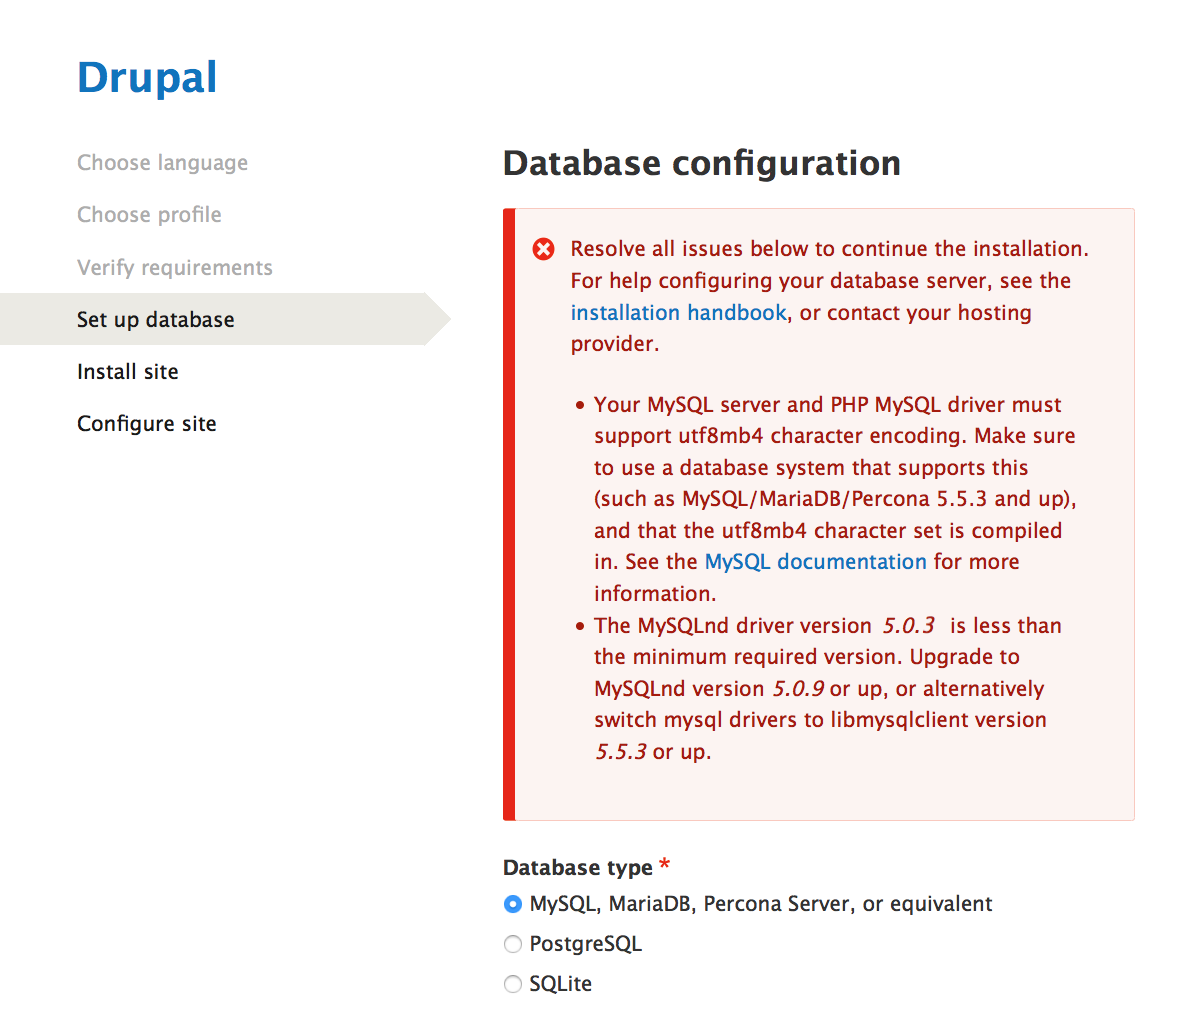Open the installation handbook link
Viewport: 1192px width, 1030px height.
[x=678, y=313]
